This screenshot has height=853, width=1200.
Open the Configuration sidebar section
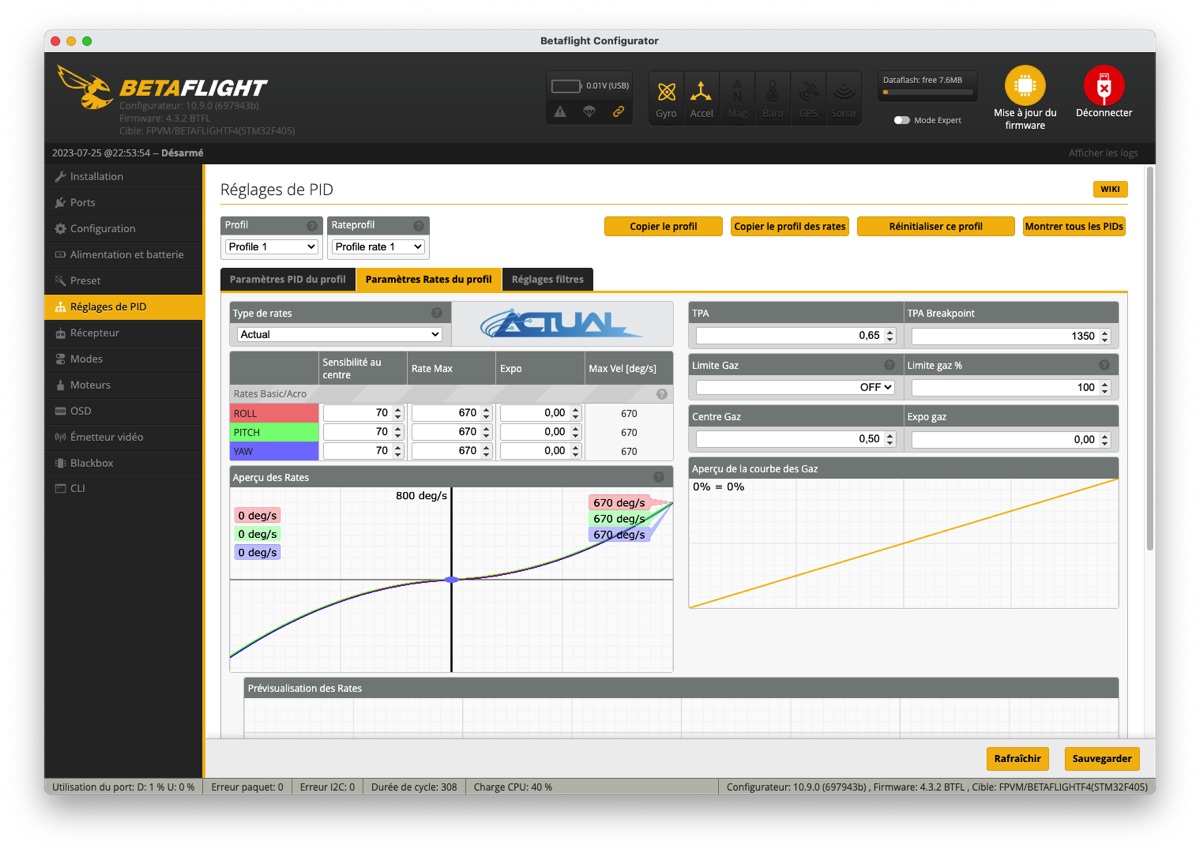coord(123,229)
